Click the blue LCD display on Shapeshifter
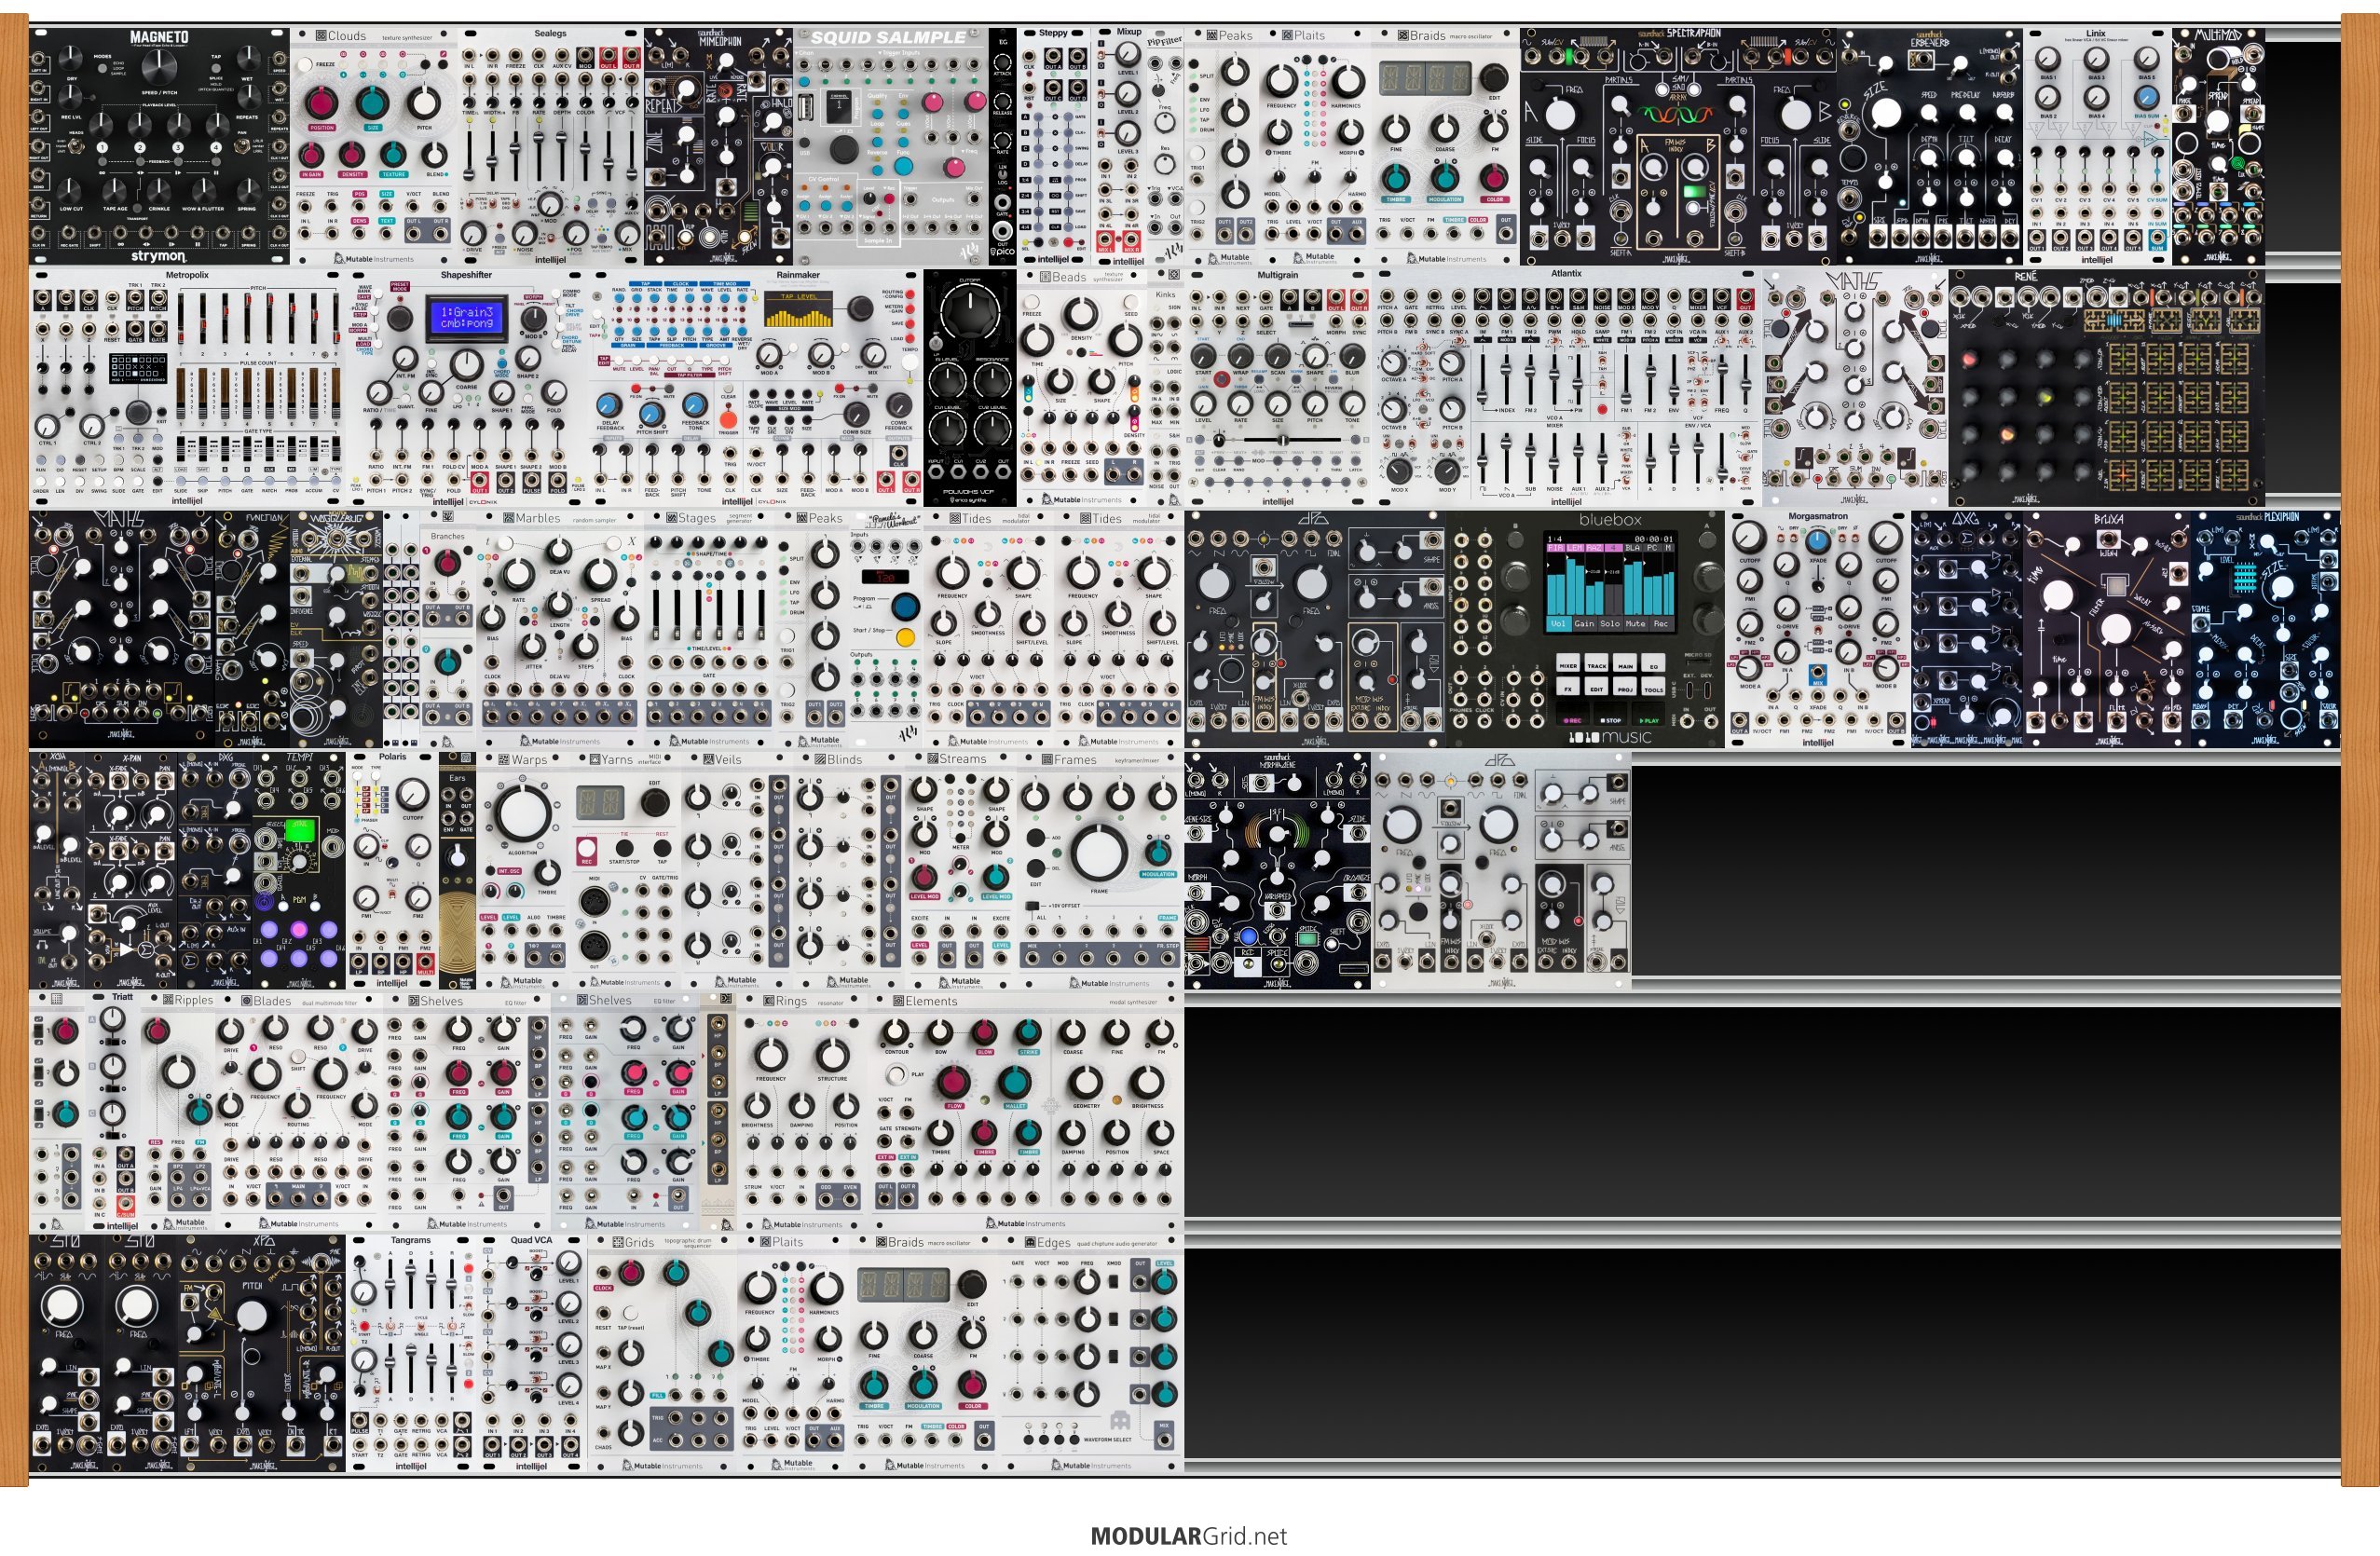The height and width of the screenshot is (1556, 2380). pos(466,318)
